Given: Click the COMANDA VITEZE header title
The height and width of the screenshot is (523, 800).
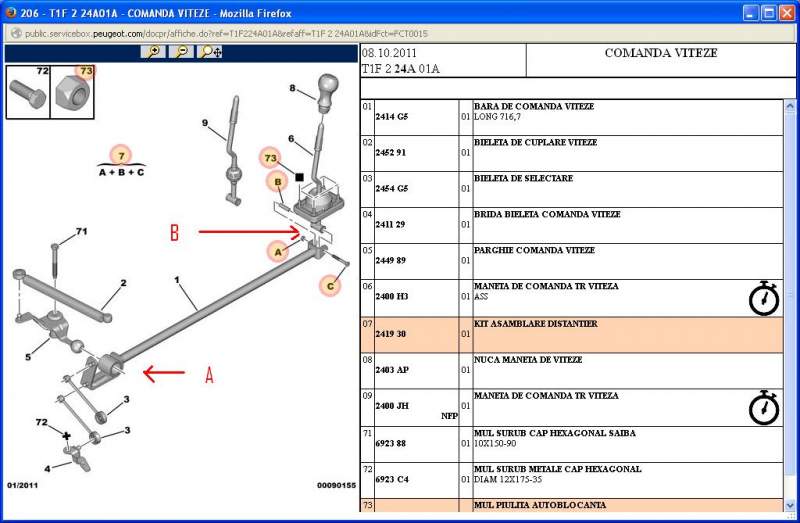Looking at the screenshot, I should point(661,53).
